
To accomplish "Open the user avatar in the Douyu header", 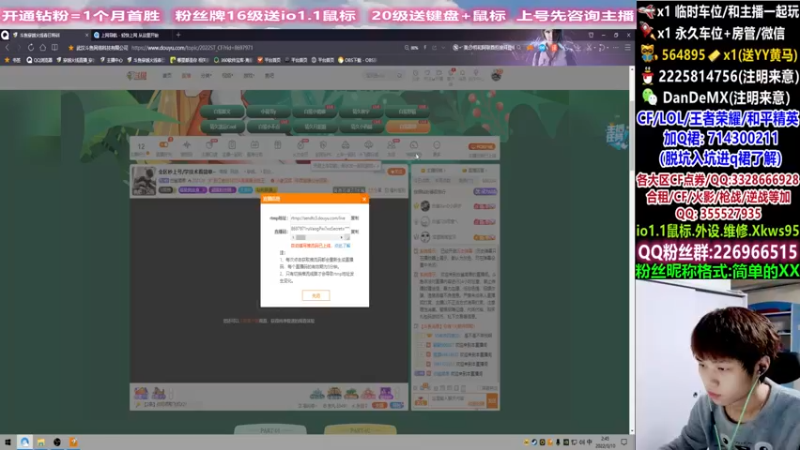I will click(496, 76).
